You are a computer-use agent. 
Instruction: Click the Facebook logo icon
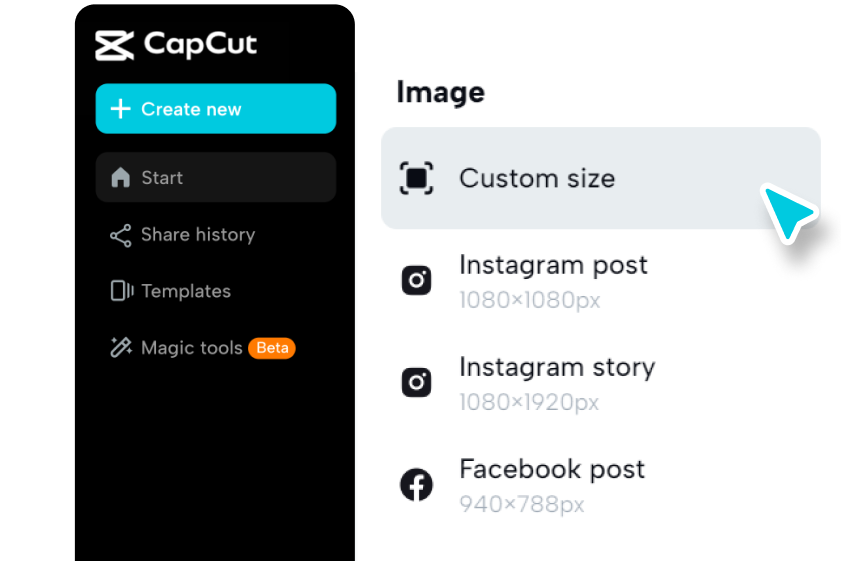pos(417,485)
